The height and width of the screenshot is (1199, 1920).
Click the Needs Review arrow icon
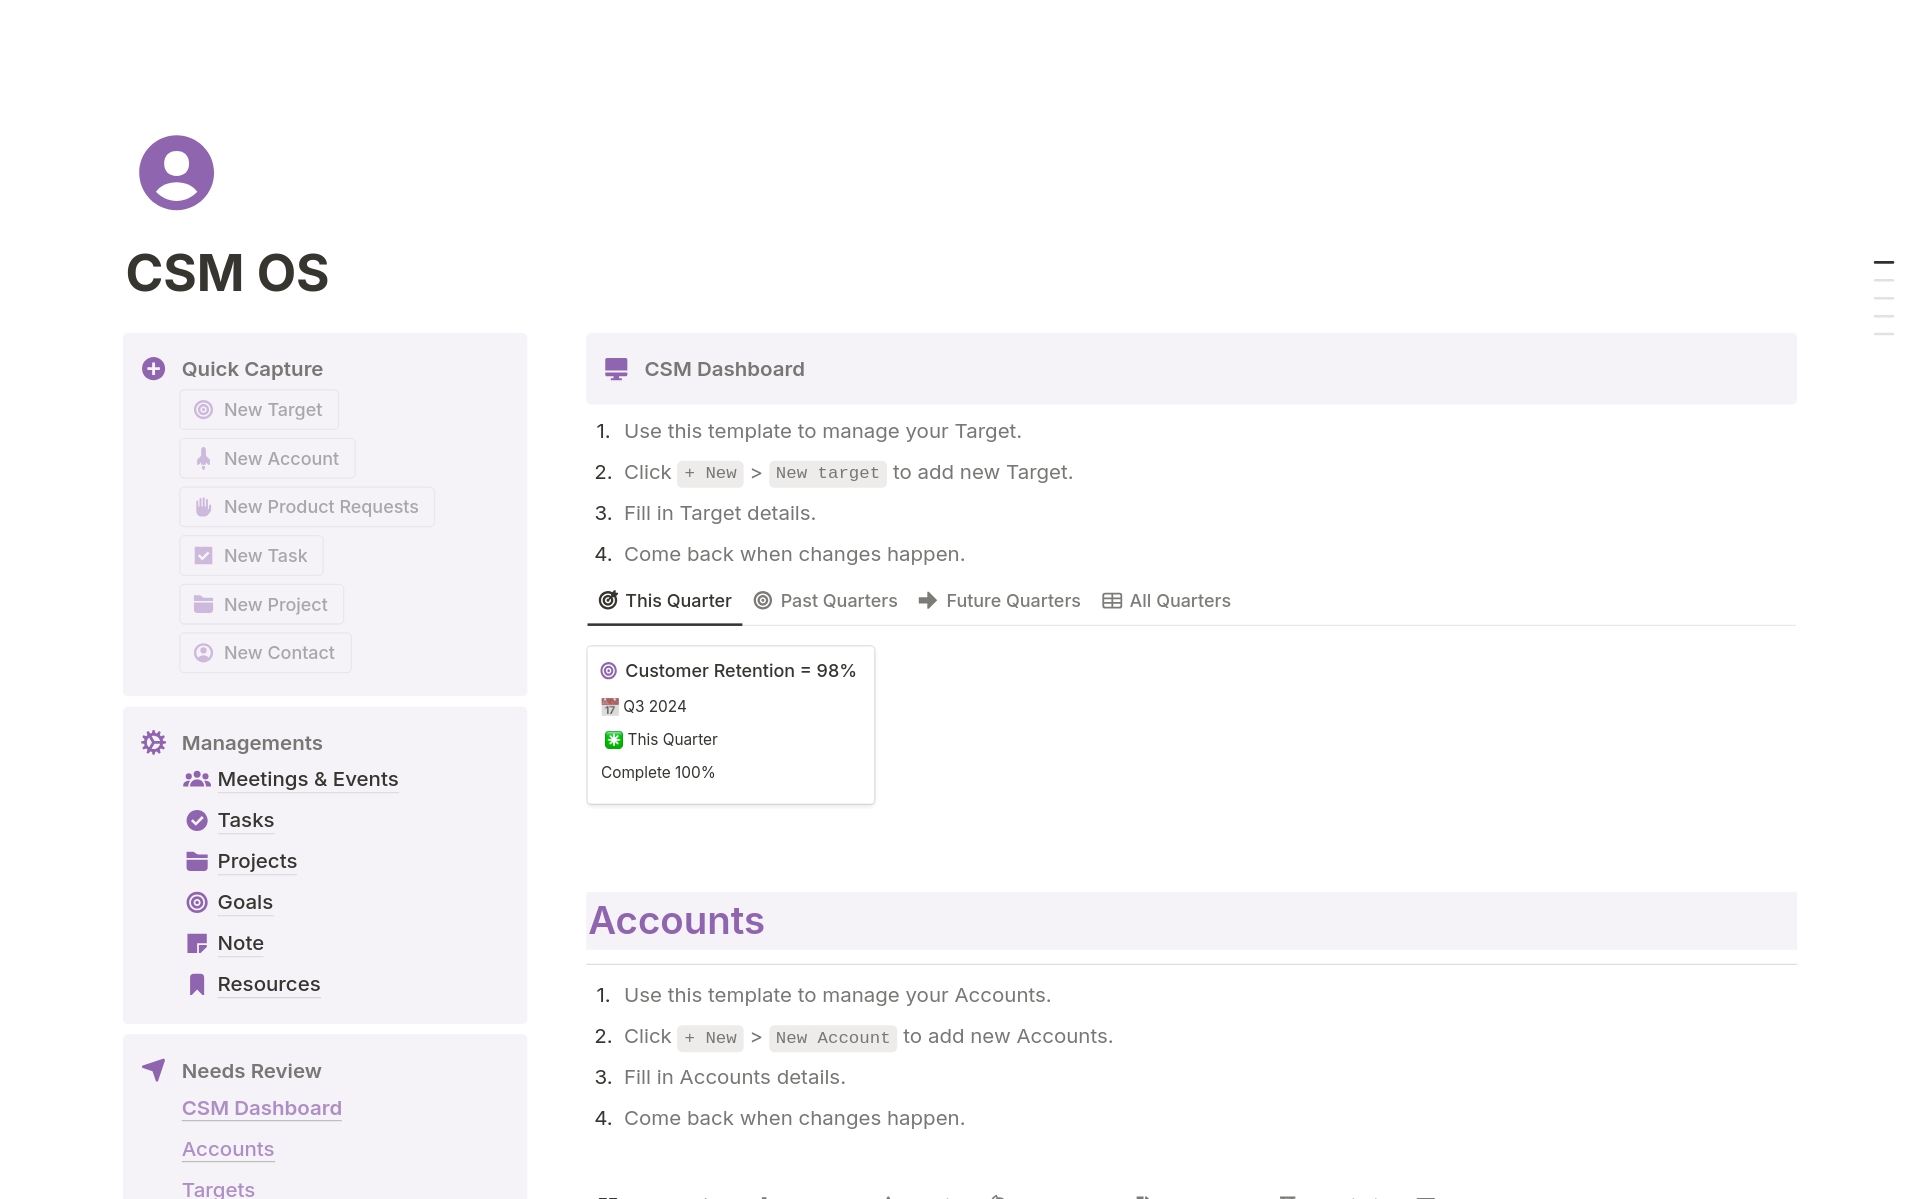click(x=153, y=1070)
